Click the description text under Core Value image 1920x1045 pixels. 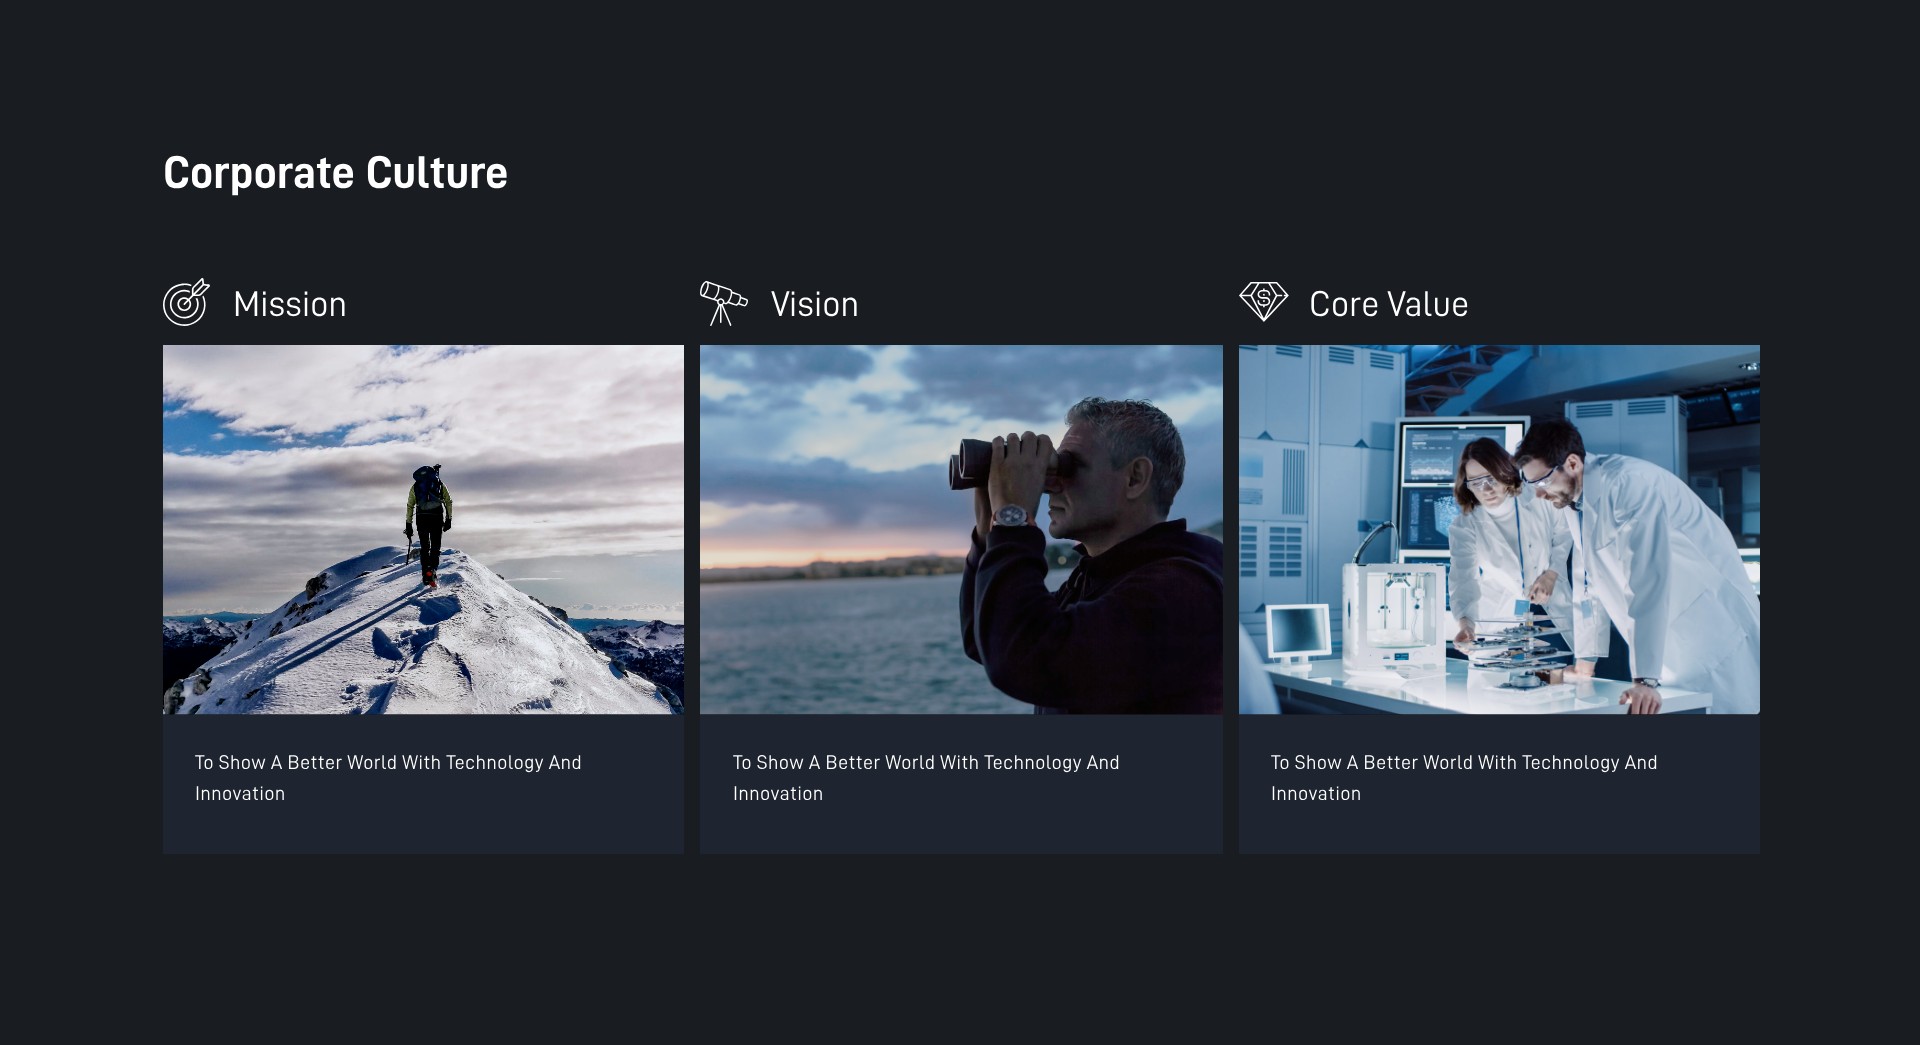click(1464, 778)
